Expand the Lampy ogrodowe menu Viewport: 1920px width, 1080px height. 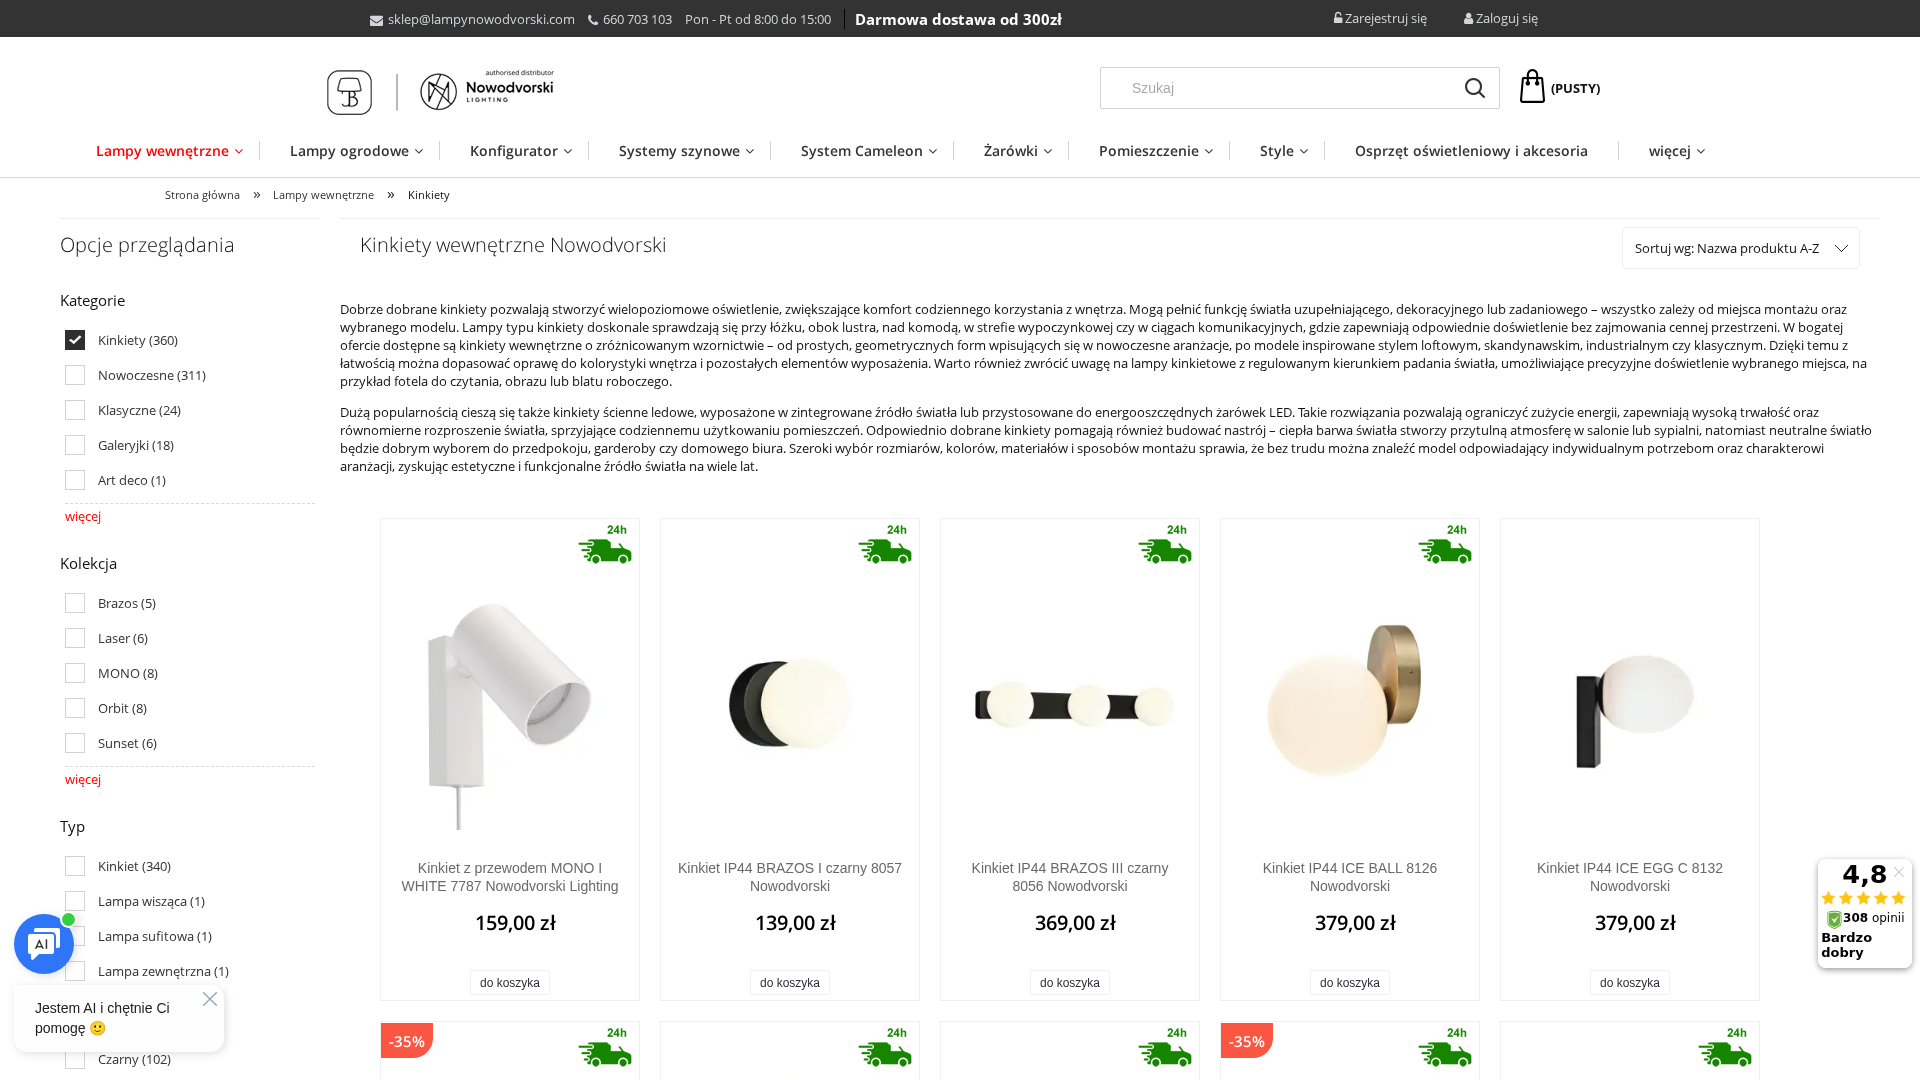click(x=356, y=151)
